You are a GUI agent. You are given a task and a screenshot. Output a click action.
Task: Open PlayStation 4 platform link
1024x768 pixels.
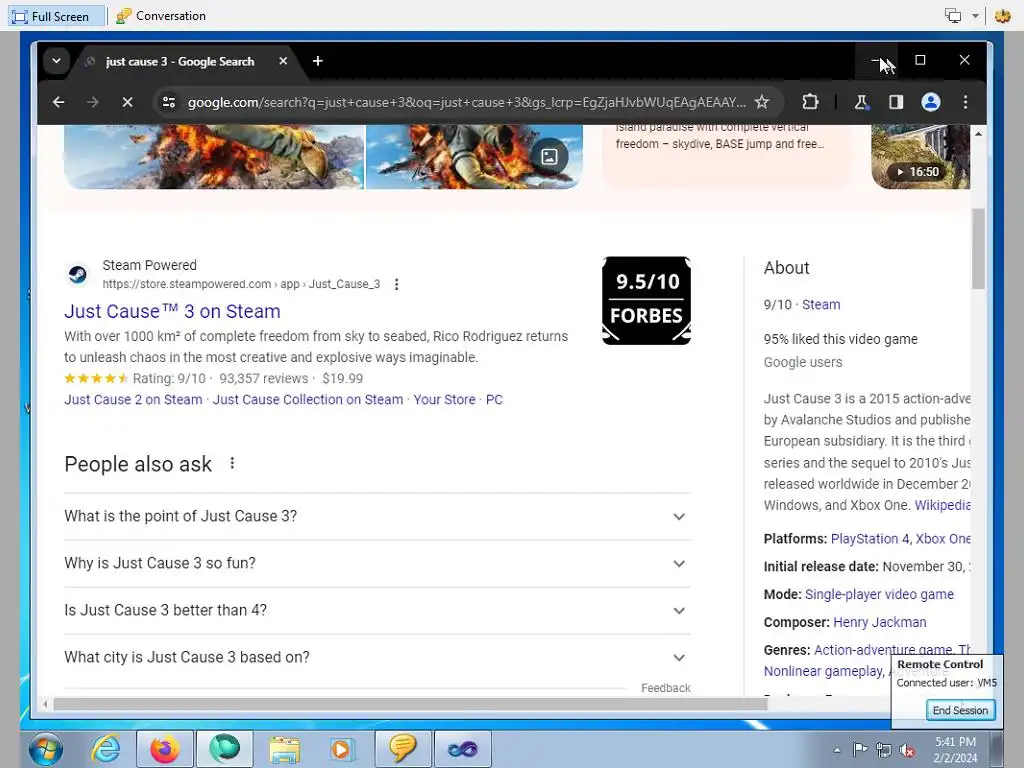870,539
